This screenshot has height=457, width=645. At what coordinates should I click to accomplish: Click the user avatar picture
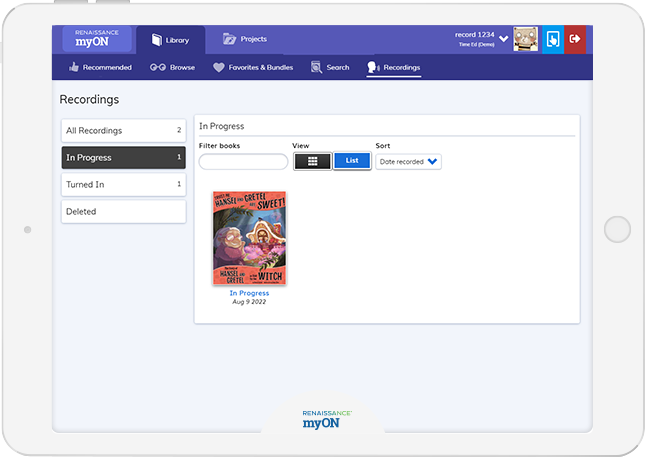click(525, 39)
